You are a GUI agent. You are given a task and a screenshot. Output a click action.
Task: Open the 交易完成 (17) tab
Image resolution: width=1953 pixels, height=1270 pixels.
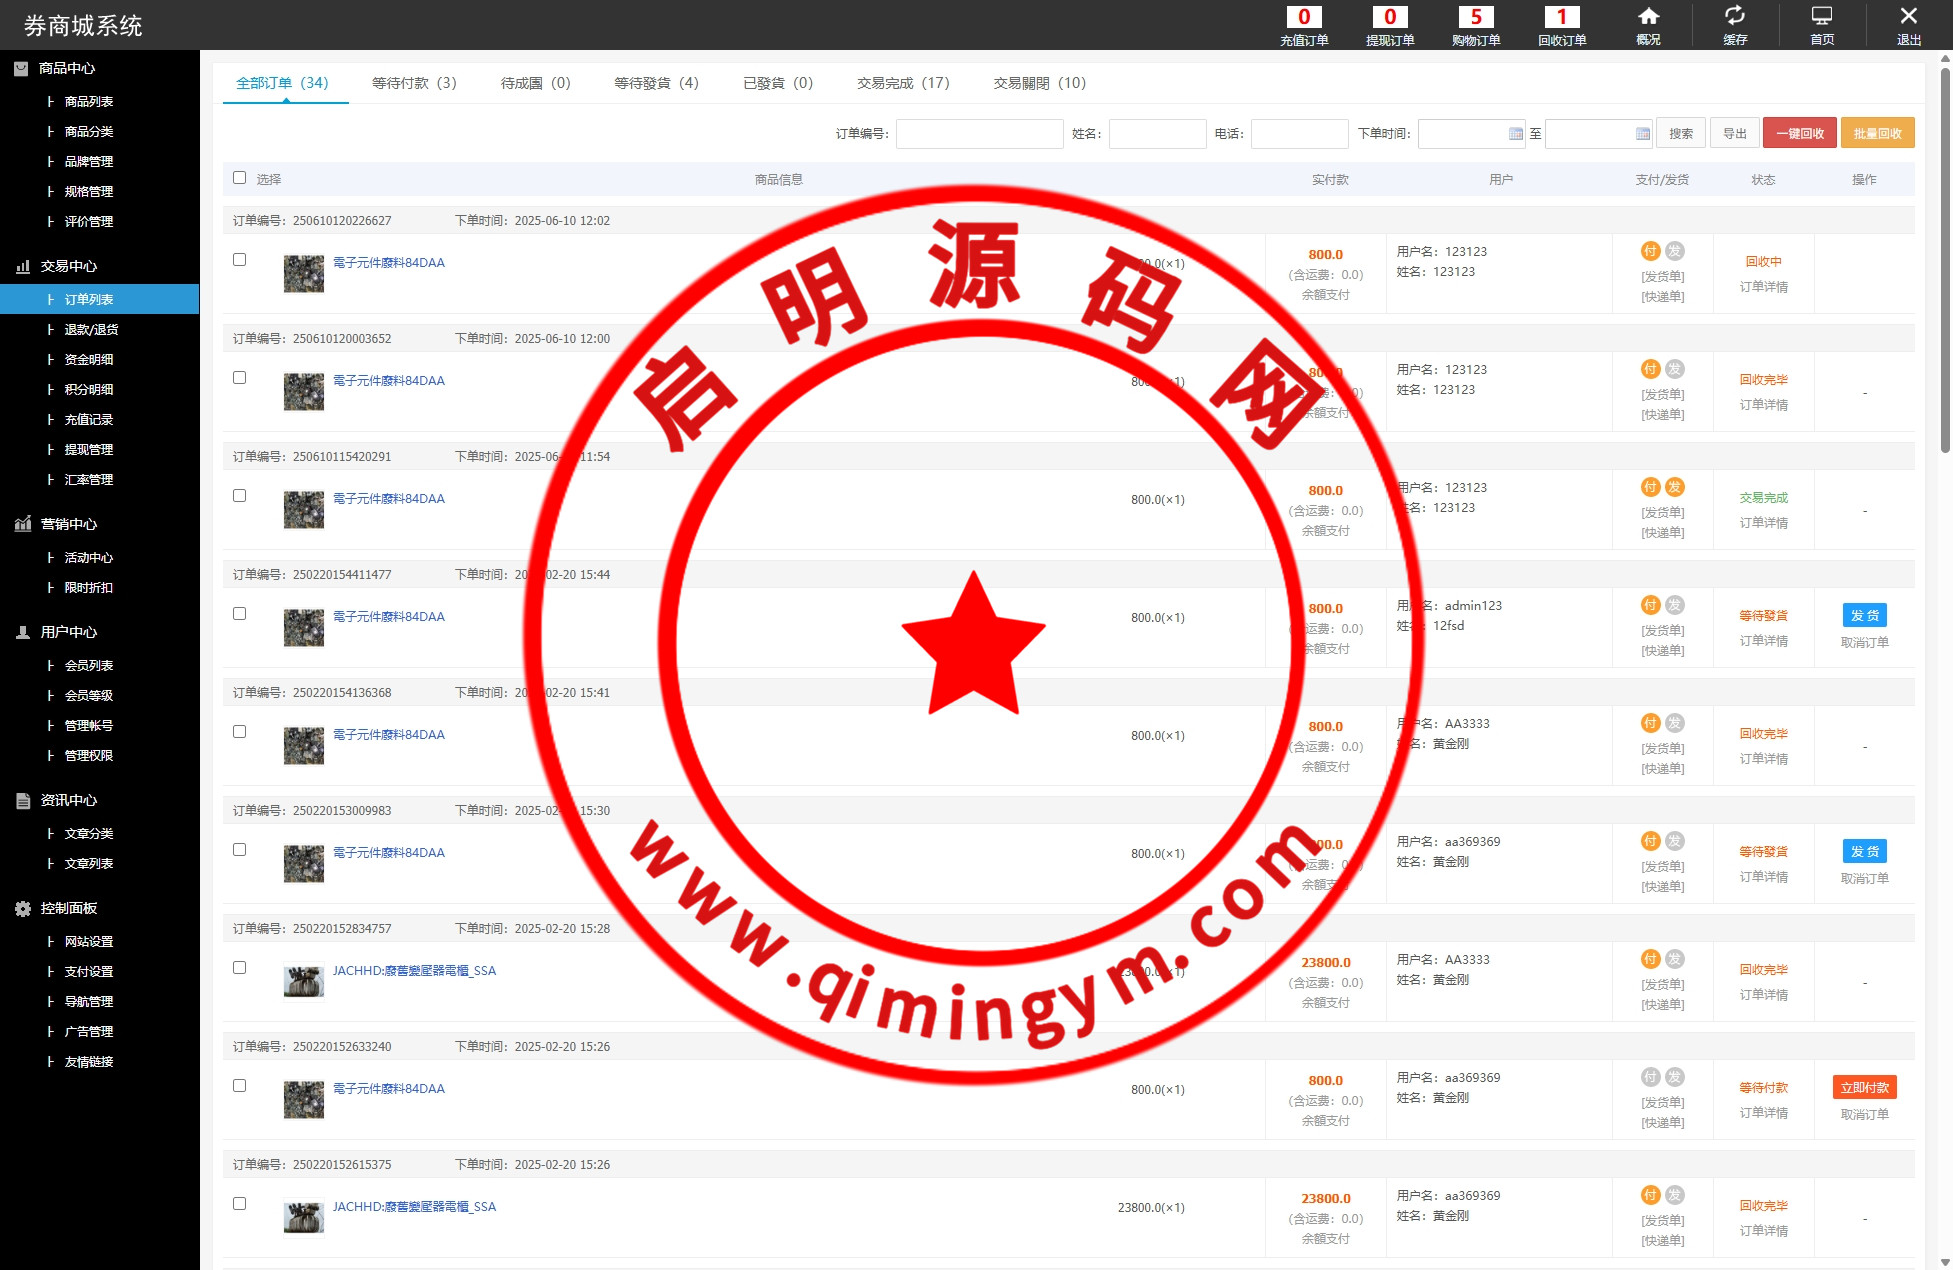tap(903, 83)
